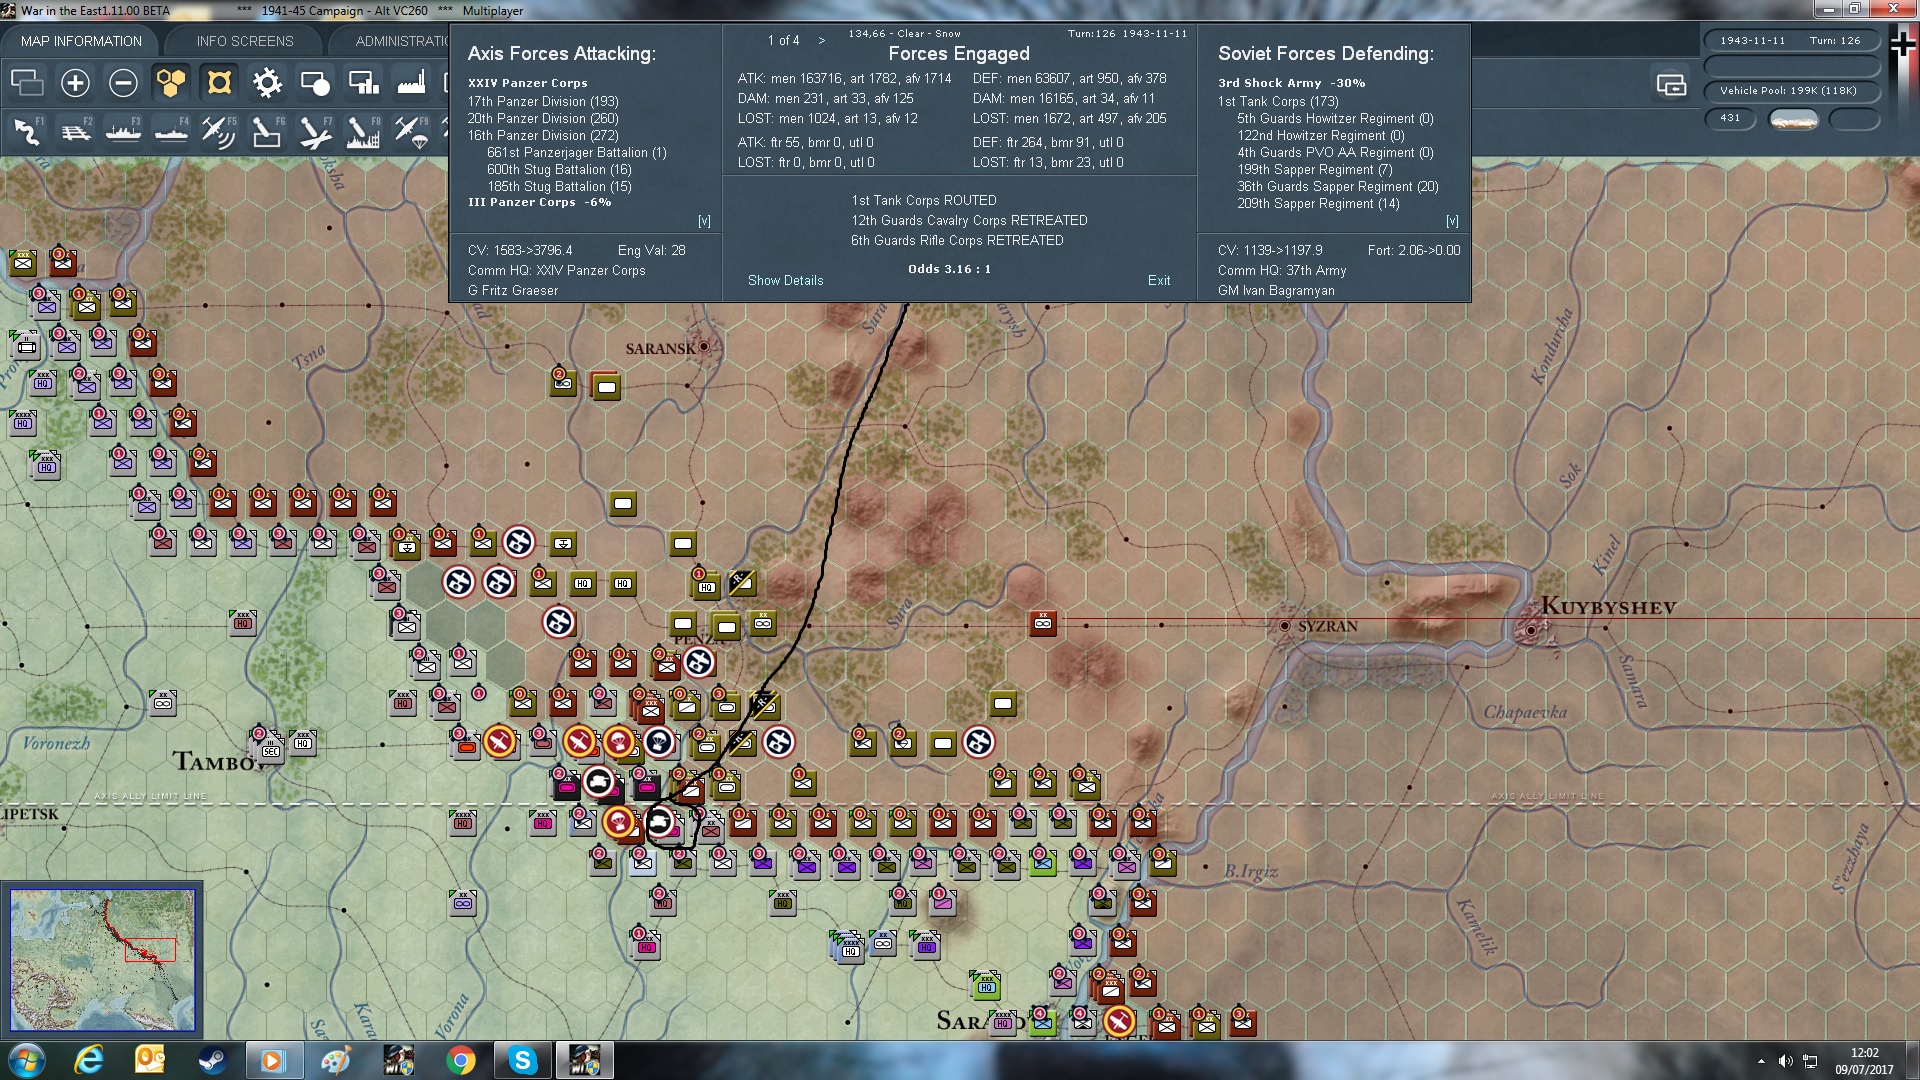
Task: Click the snowy weather indicator
Action: [1794, 119]
